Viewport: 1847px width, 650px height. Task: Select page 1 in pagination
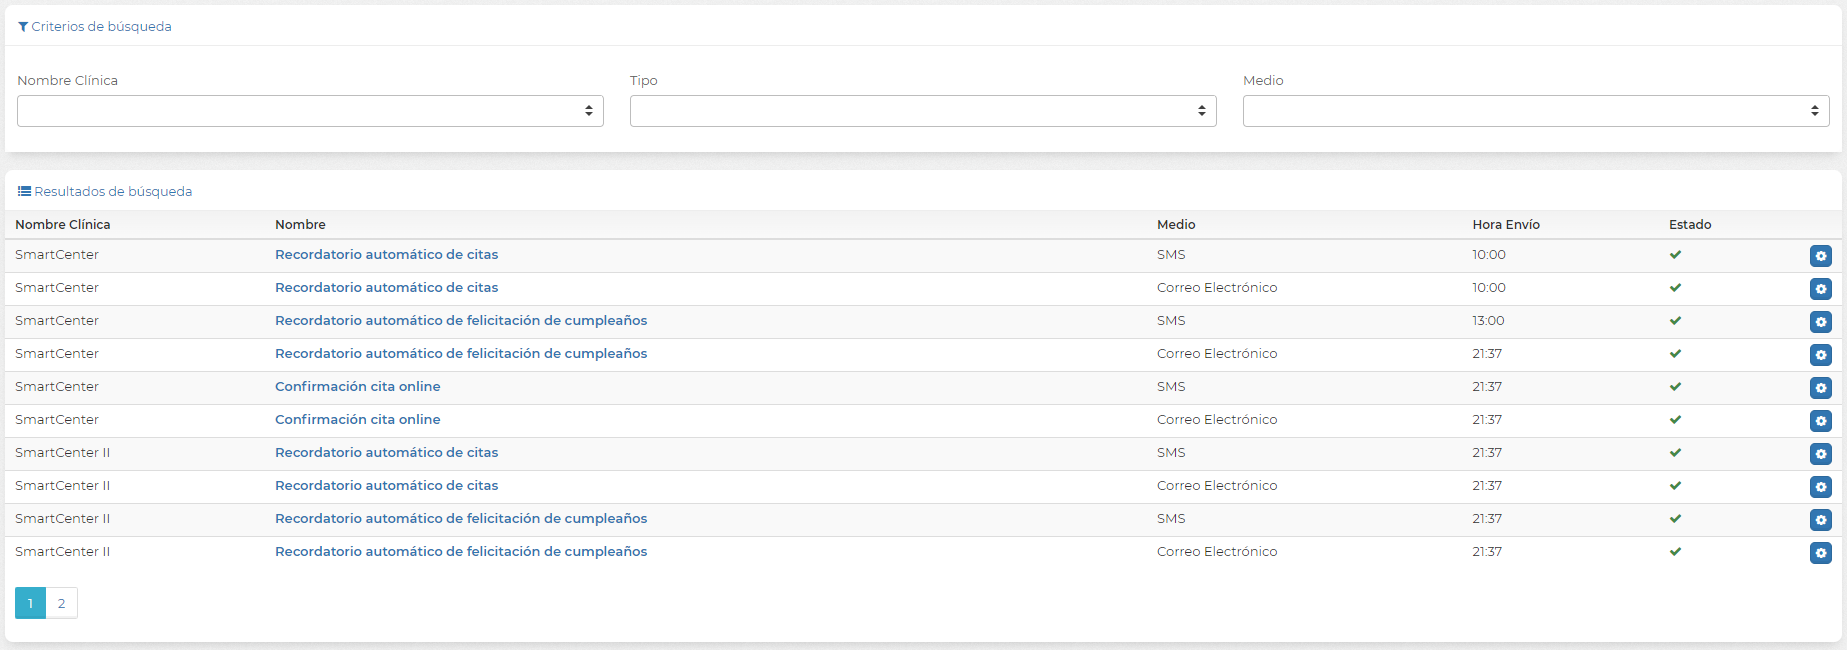[x=30, y=603]
